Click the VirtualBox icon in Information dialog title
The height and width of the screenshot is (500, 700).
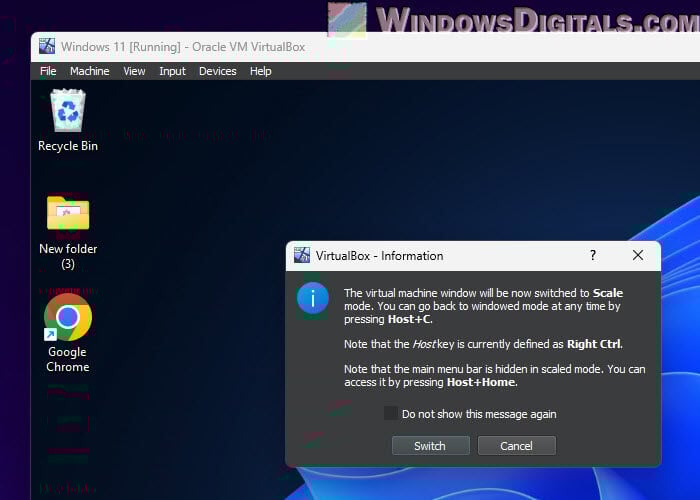[x=302, y=255]
